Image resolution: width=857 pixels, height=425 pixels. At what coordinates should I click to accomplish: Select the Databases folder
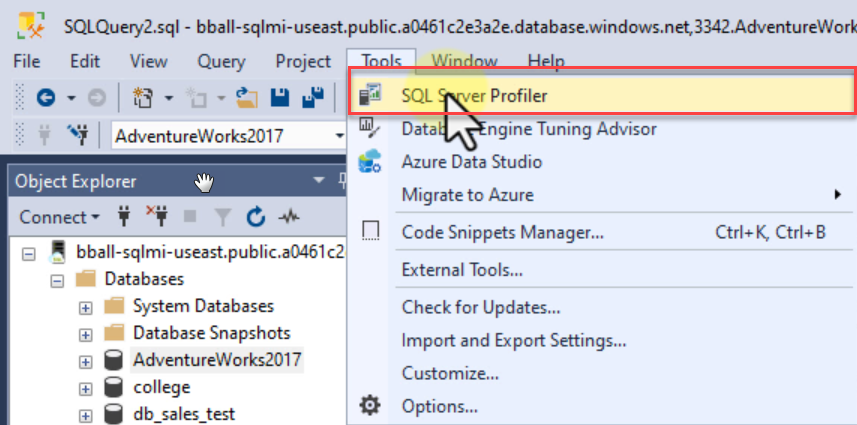tap(144, 279)
